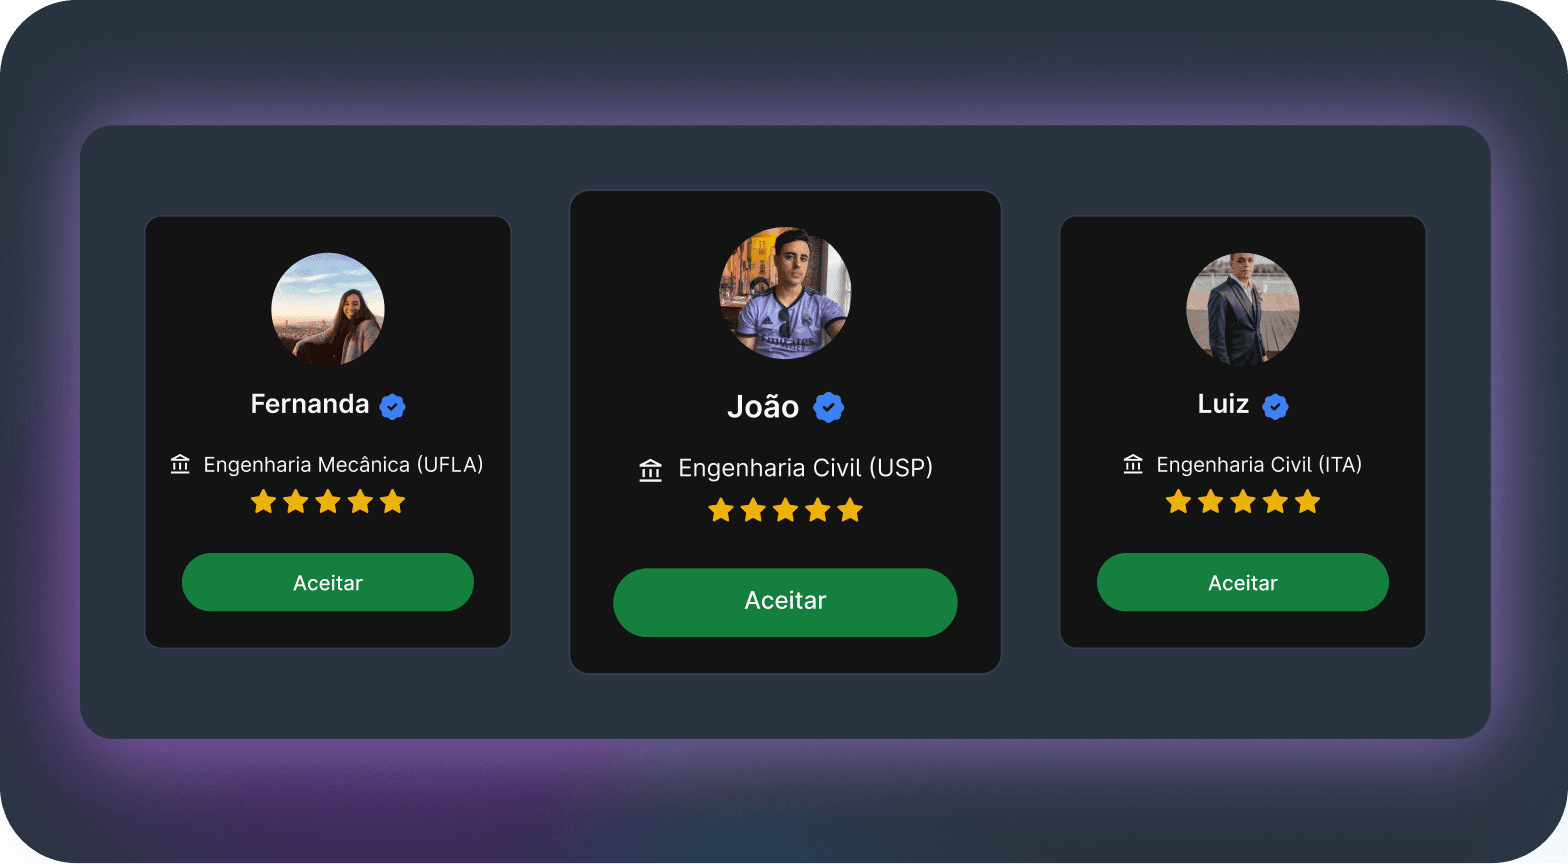Viewport: 1568px width, 864px height.
Task: Click João's fifth rating star
Action: [x=850, y=510]
